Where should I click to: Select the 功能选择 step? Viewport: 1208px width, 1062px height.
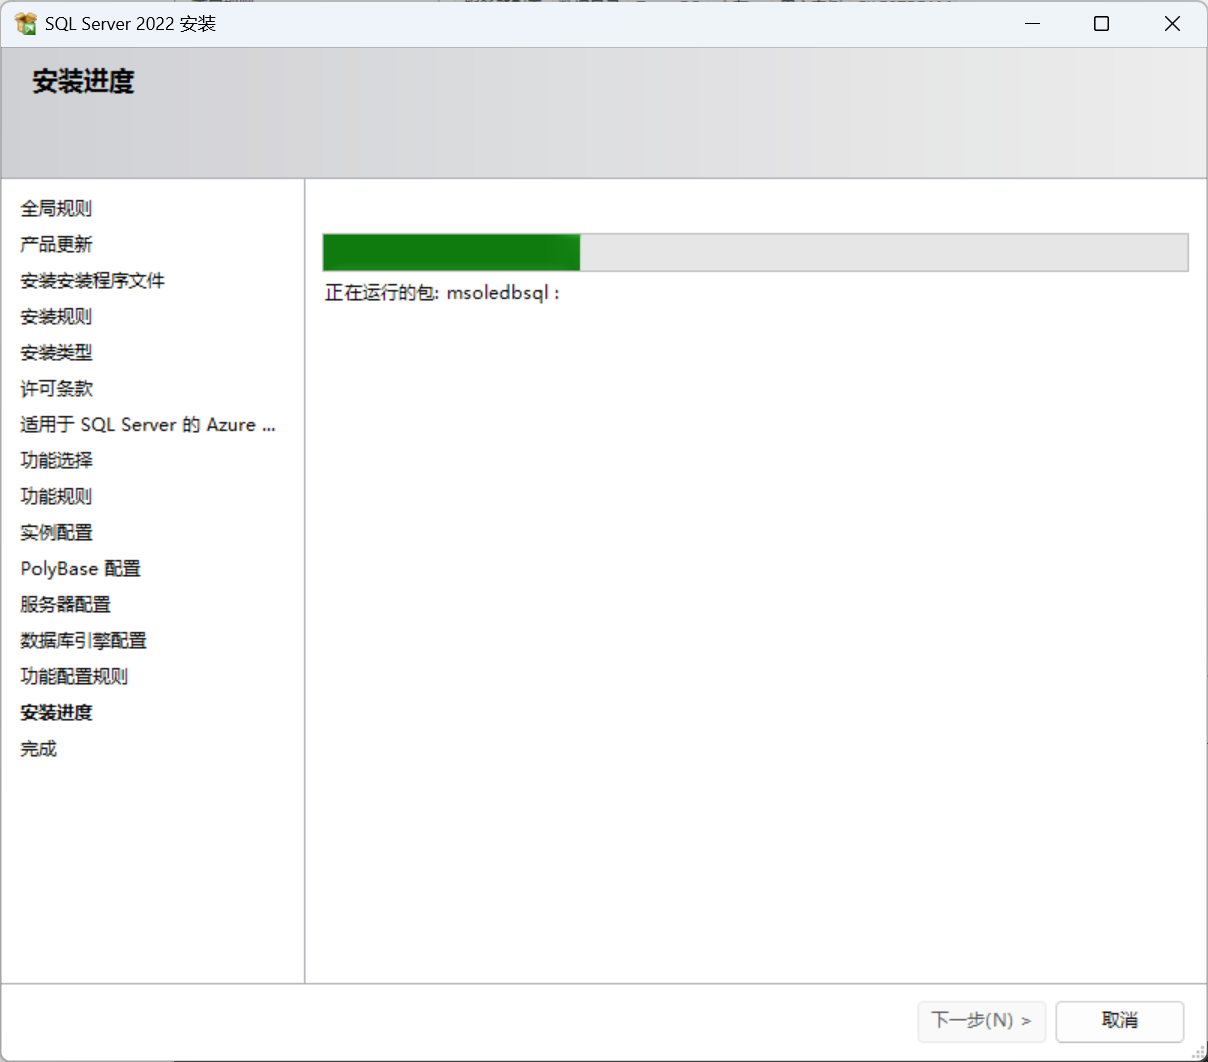[x=56, y=460]
